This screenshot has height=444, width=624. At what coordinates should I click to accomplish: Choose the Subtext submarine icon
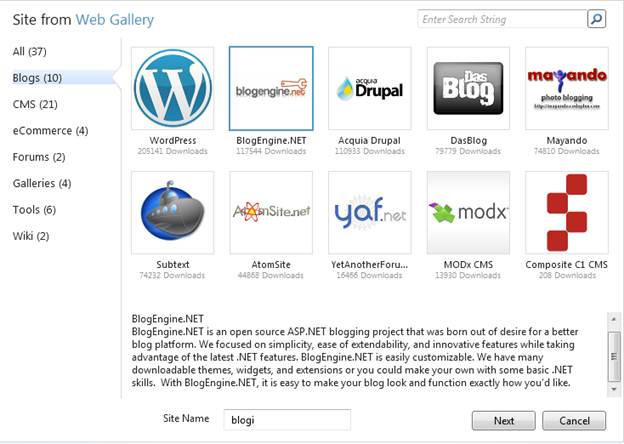pos(173,212)
